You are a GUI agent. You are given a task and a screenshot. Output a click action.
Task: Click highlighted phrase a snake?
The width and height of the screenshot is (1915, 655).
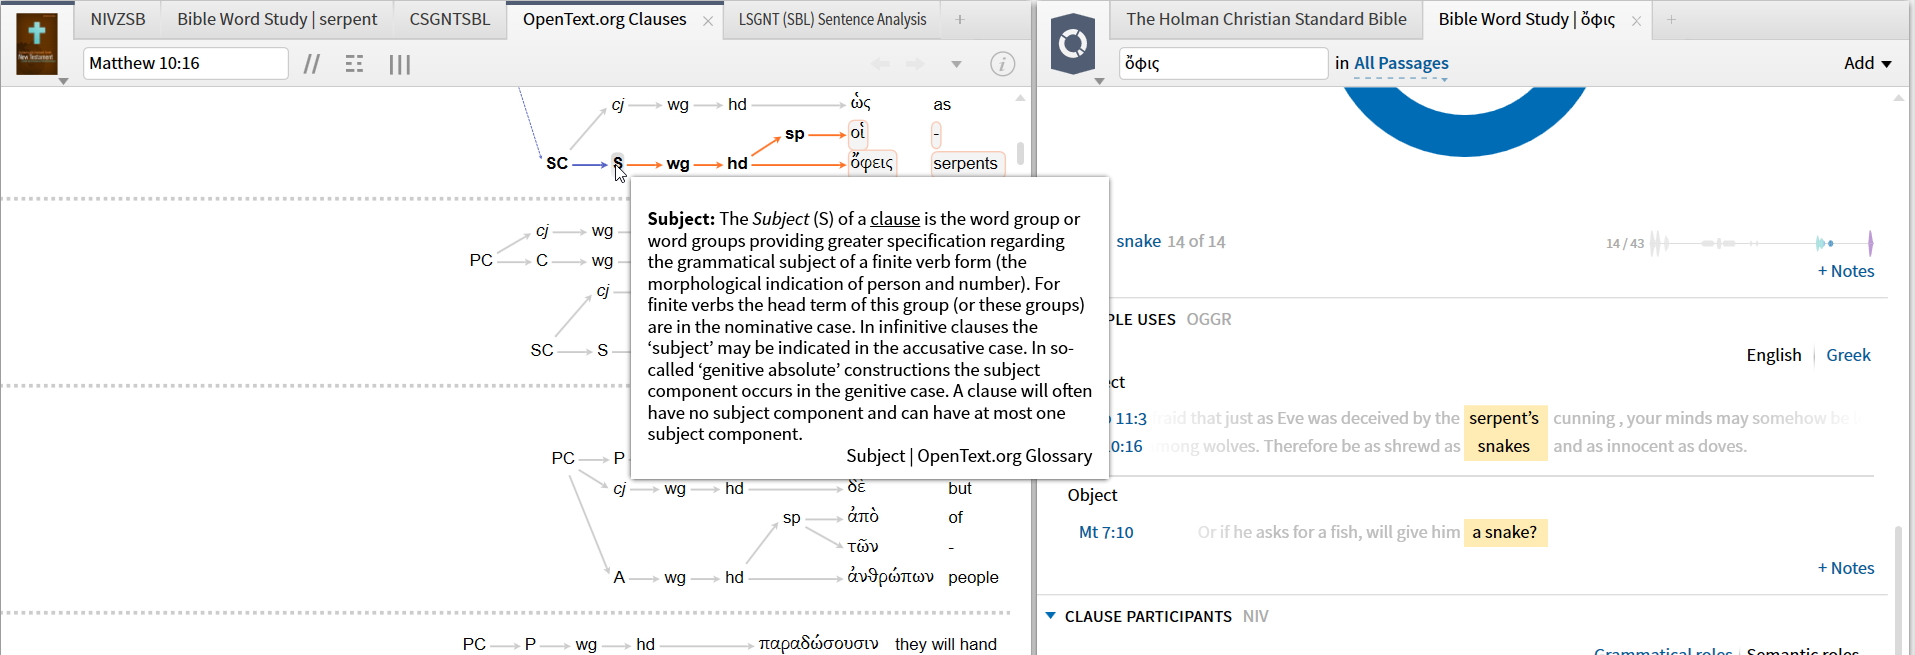[1505, 532]
